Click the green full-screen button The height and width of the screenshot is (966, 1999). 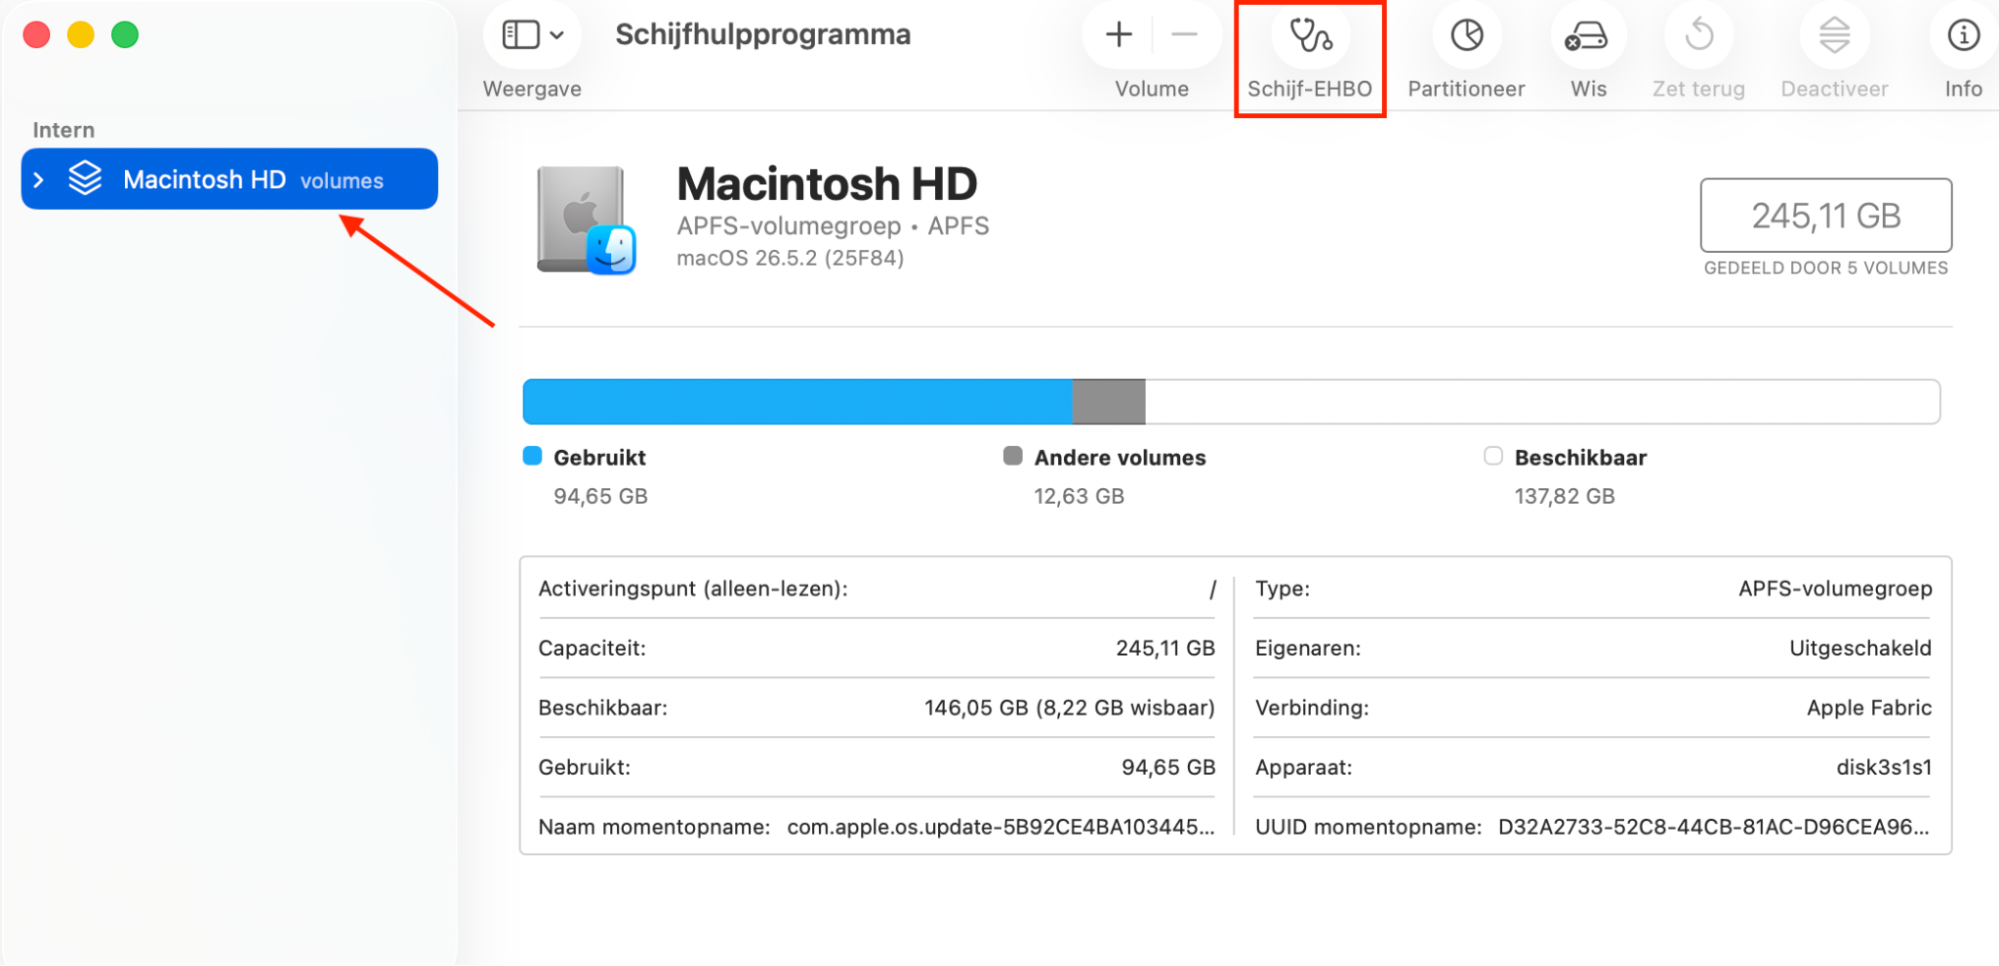point(125,35)
